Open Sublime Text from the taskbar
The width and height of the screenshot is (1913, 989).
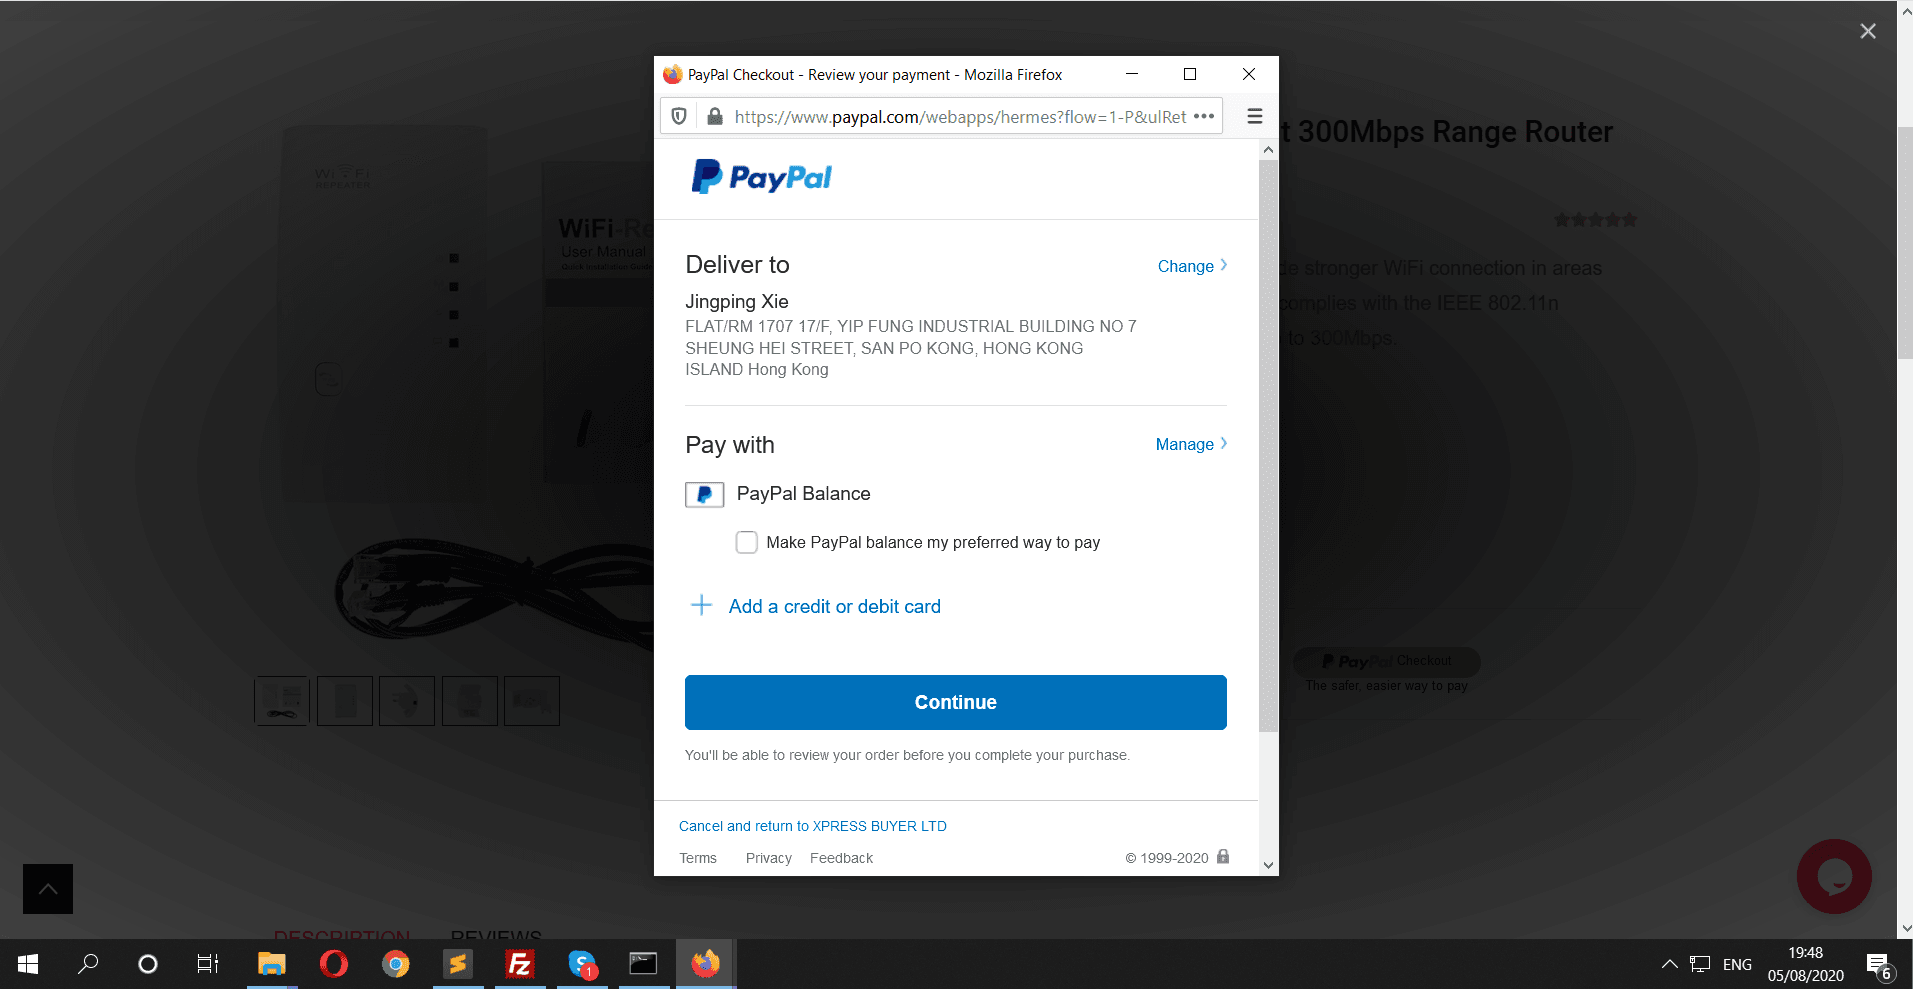point(458,964)
